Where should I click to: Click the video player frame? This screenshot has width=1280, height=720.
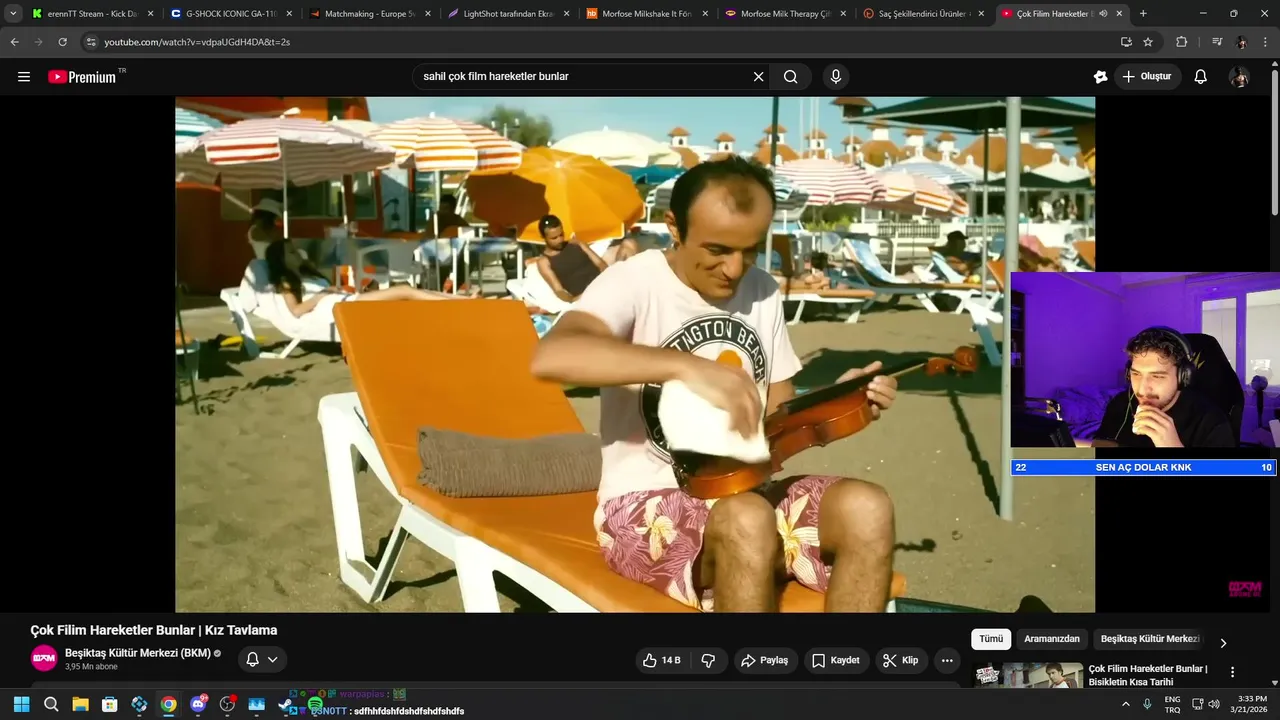(635, 354)
